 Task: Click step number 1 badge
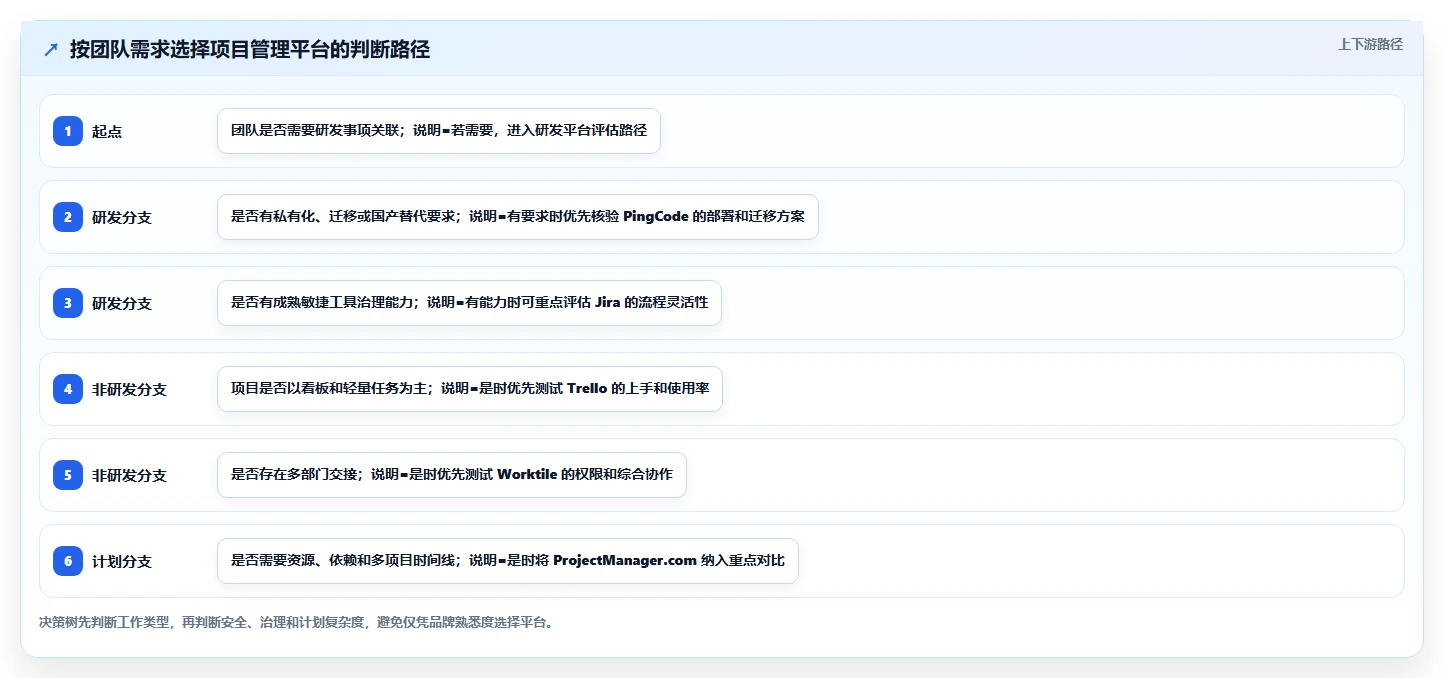(x=68, y=131)
